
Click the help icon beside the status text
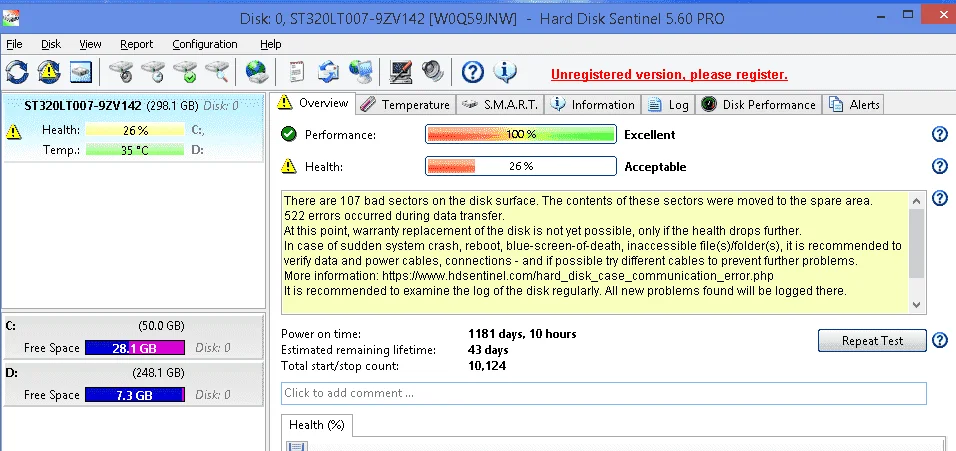coord(940,198)
